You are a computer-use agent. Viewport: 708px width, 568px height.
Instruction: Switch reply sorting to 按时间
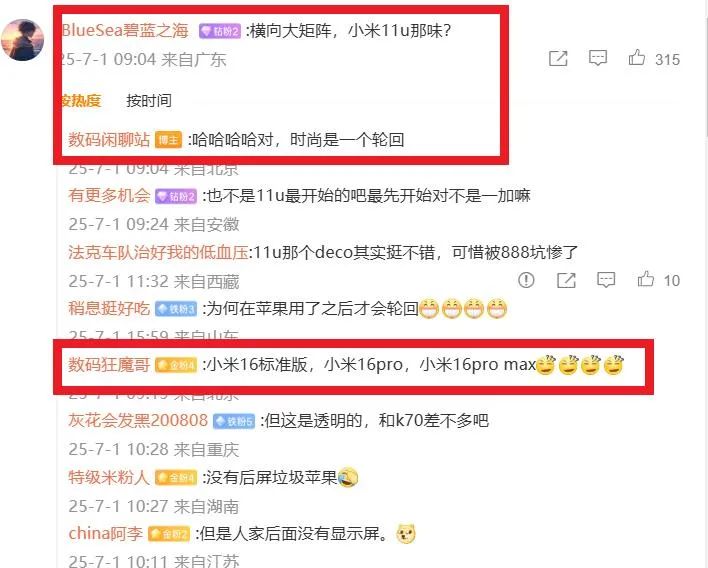click(149, 100)
